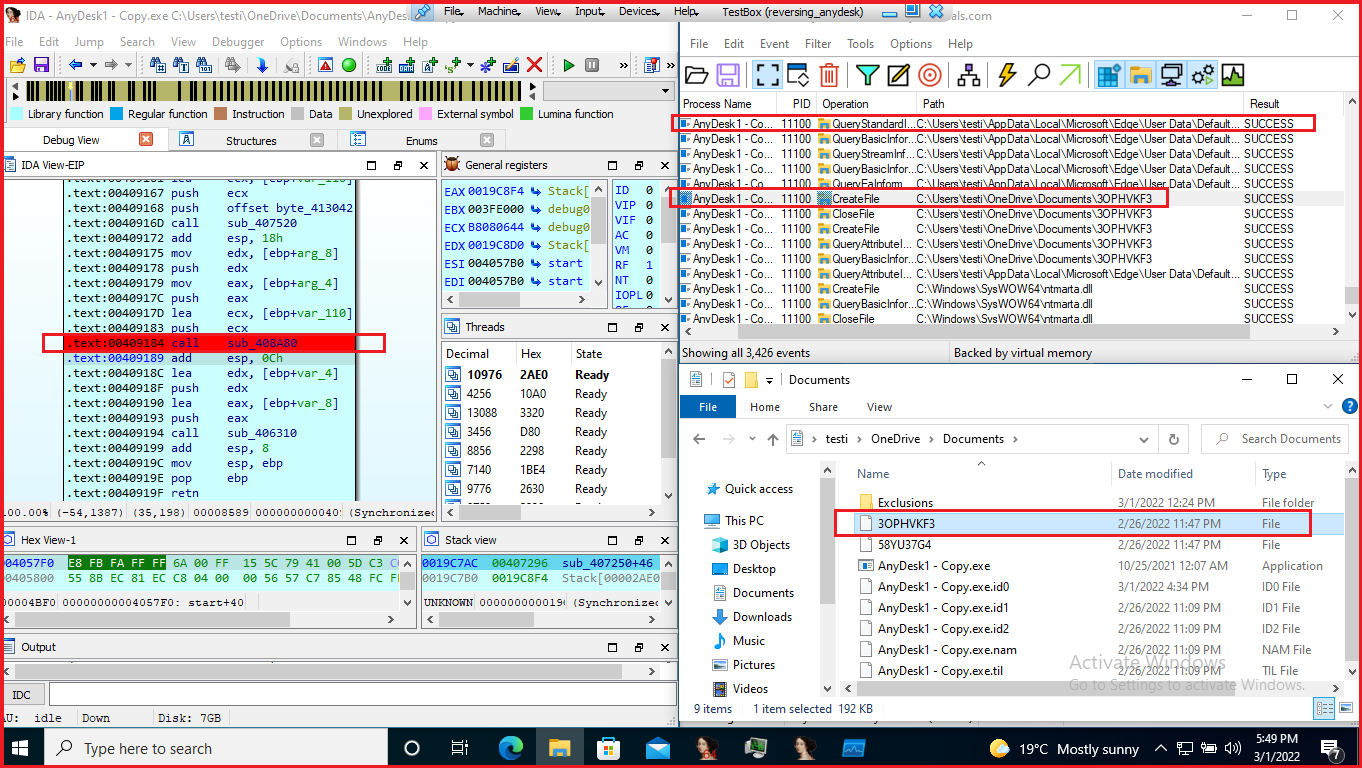
Task: Open Explorer Share ribbon tab
Action: tap(823, 407)
